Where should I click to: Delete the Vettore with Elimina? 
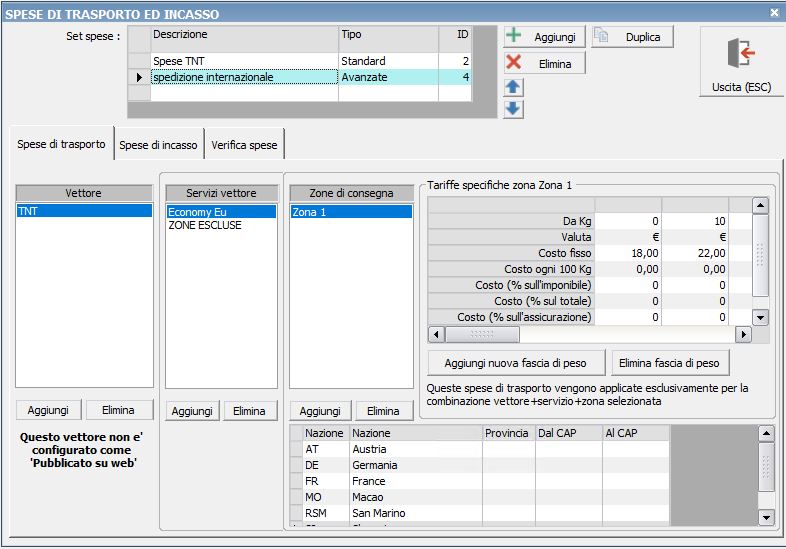(x=118, y=410)
